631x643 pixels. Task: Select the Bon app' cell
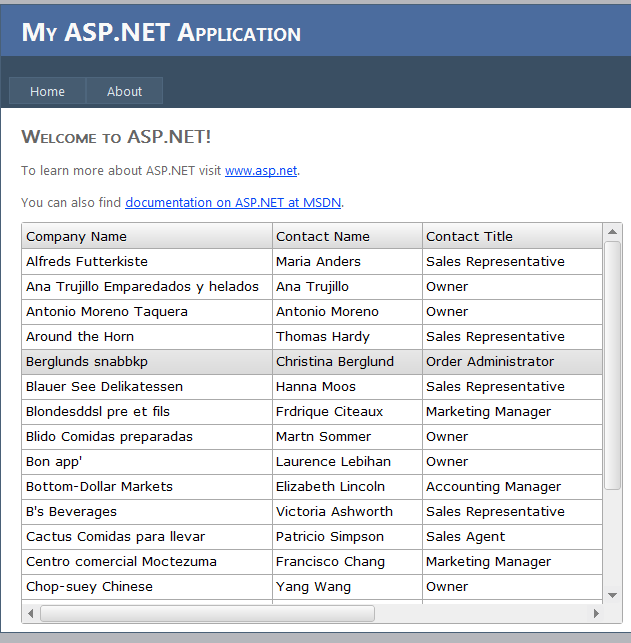click(x=147, y=462)
